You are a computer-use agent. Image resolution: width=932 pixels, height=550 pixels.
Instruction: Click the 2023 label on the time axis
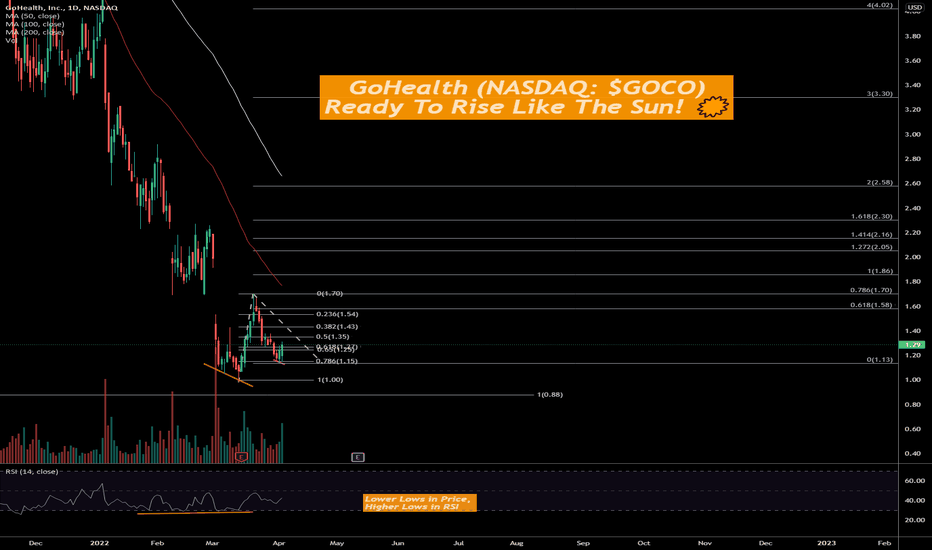click(x=826, y=543)
